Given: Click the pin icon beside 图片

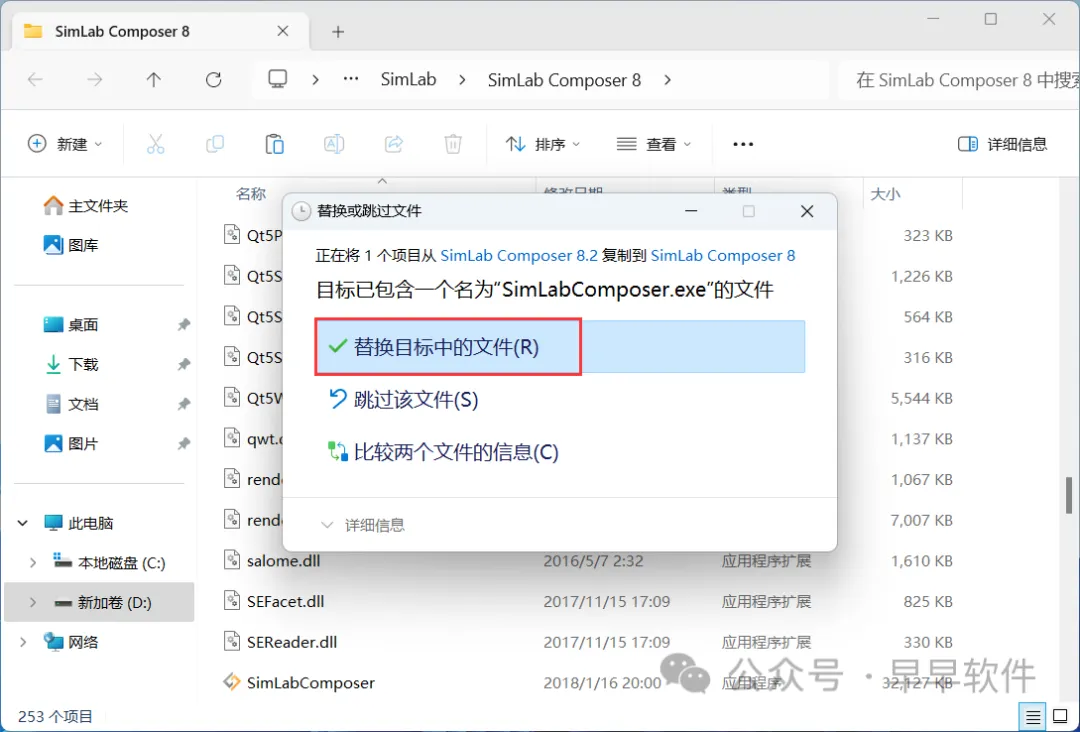Looking at the screenshot, I should point(183,444).
